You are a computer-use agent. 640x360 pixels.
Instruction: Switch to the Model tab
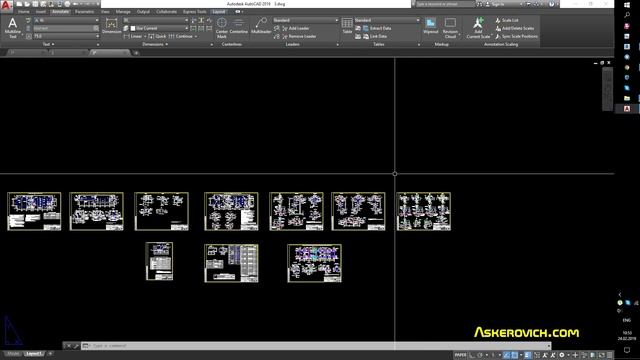(x=13, y=353)
